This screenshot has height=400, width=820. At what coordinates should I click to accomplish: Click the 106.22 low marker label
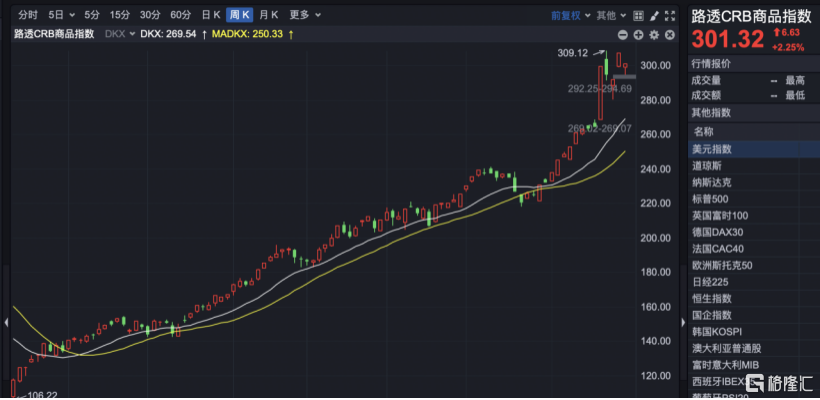point(42,395)
